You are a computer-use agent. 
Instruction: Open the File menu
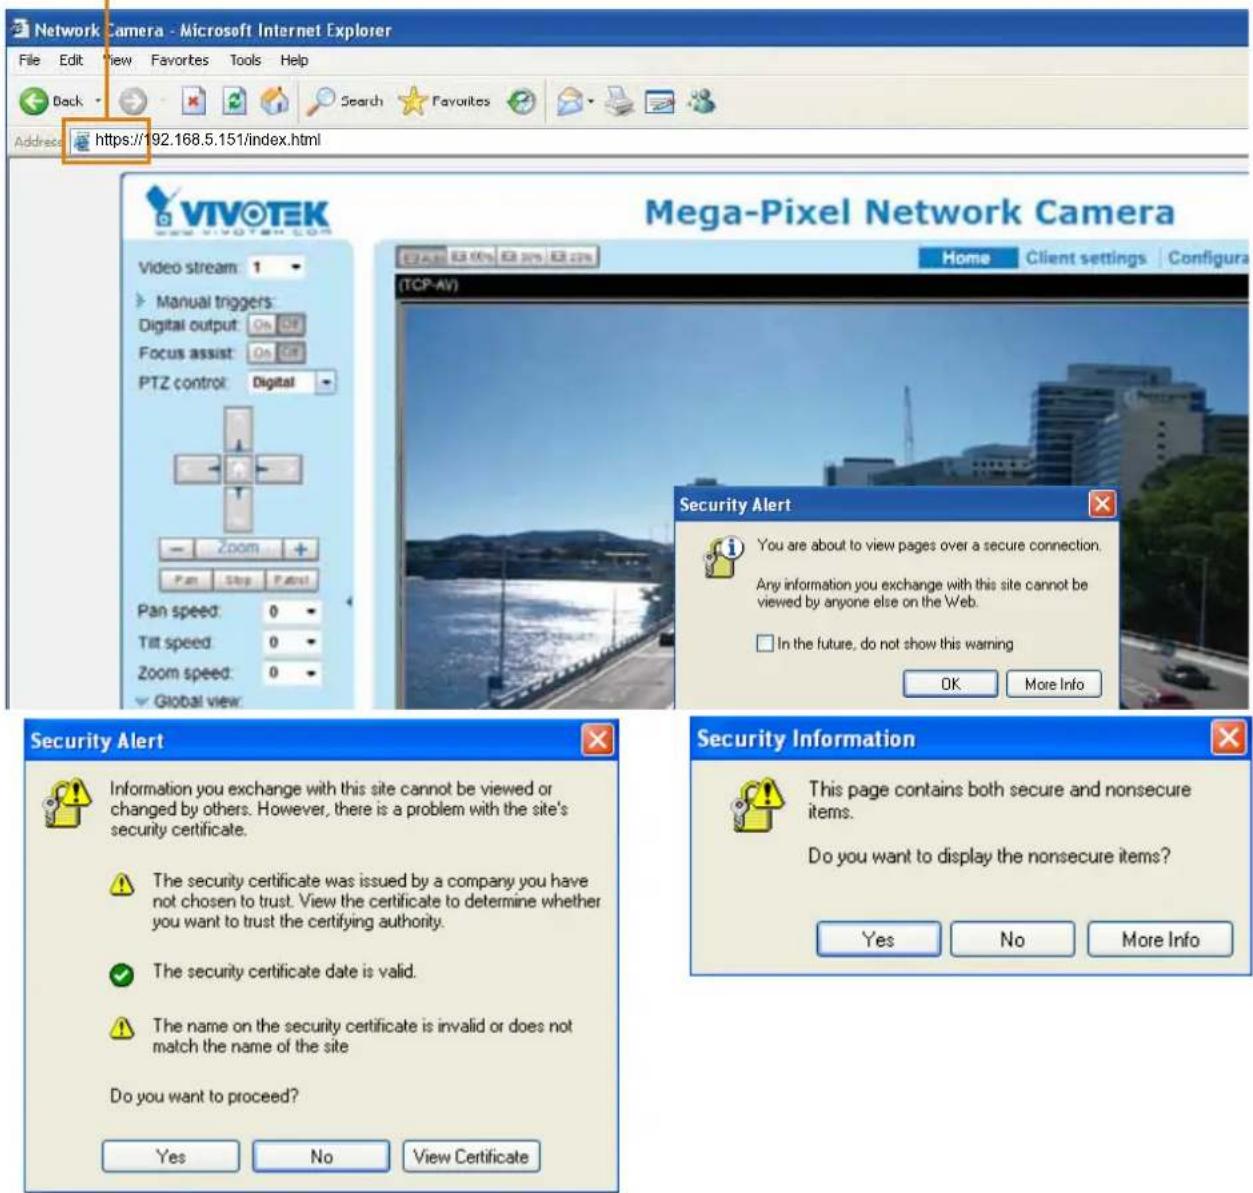30,60
